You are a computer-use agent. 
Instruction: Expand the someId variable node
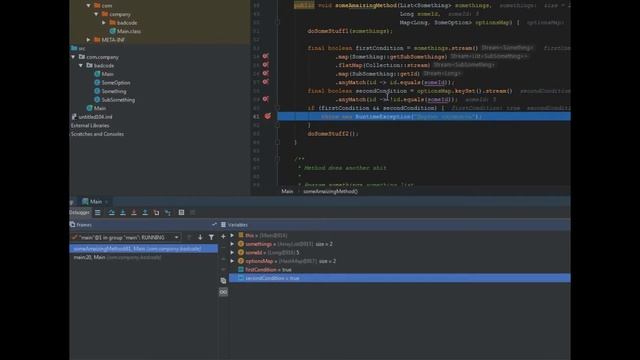[x=232, y=253]
